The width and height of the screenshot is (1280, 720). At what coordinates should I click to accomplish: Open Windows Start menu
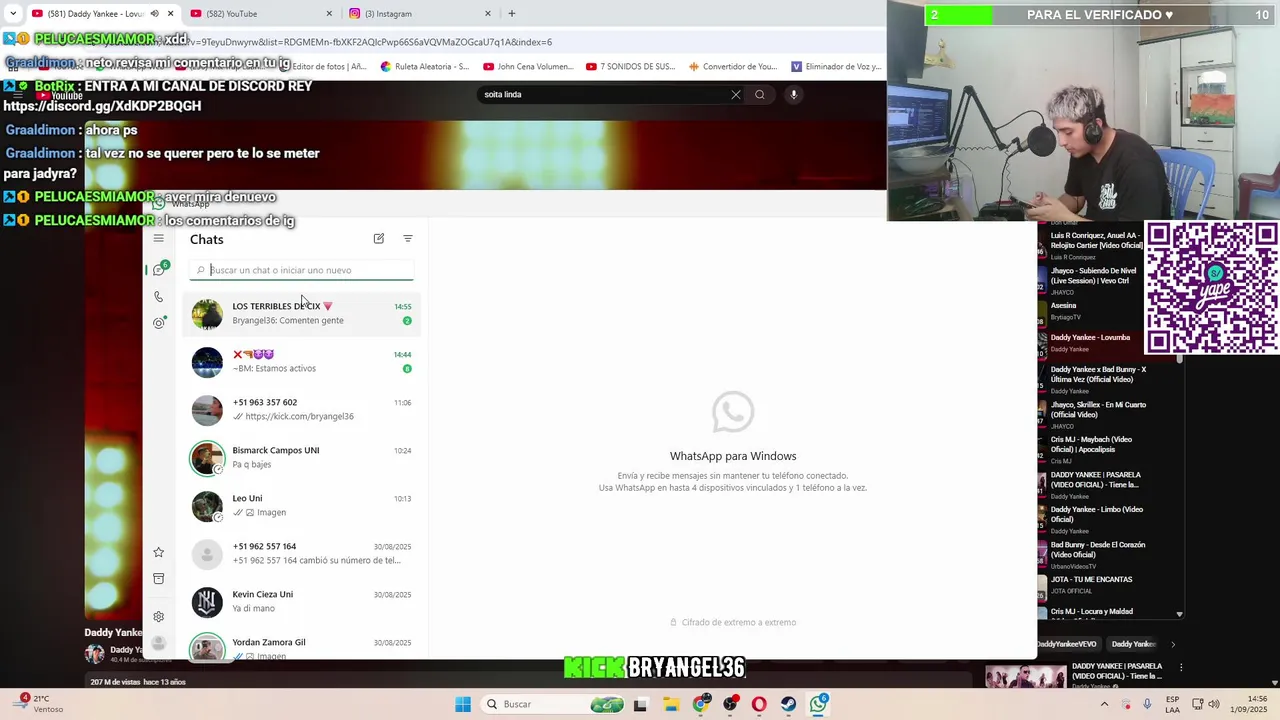[x=463, y=704]
